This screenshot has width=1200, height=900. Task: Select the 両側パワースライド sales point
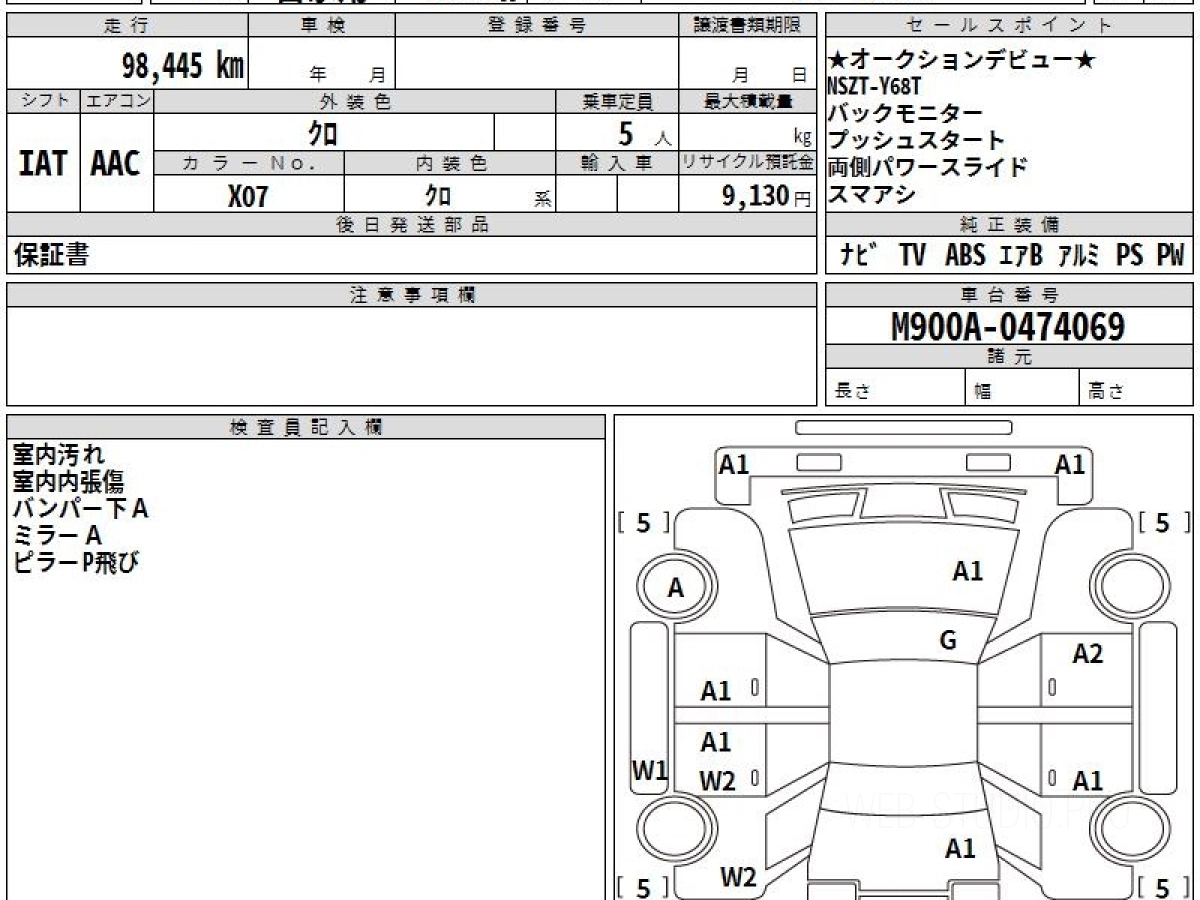coord(928,167)
